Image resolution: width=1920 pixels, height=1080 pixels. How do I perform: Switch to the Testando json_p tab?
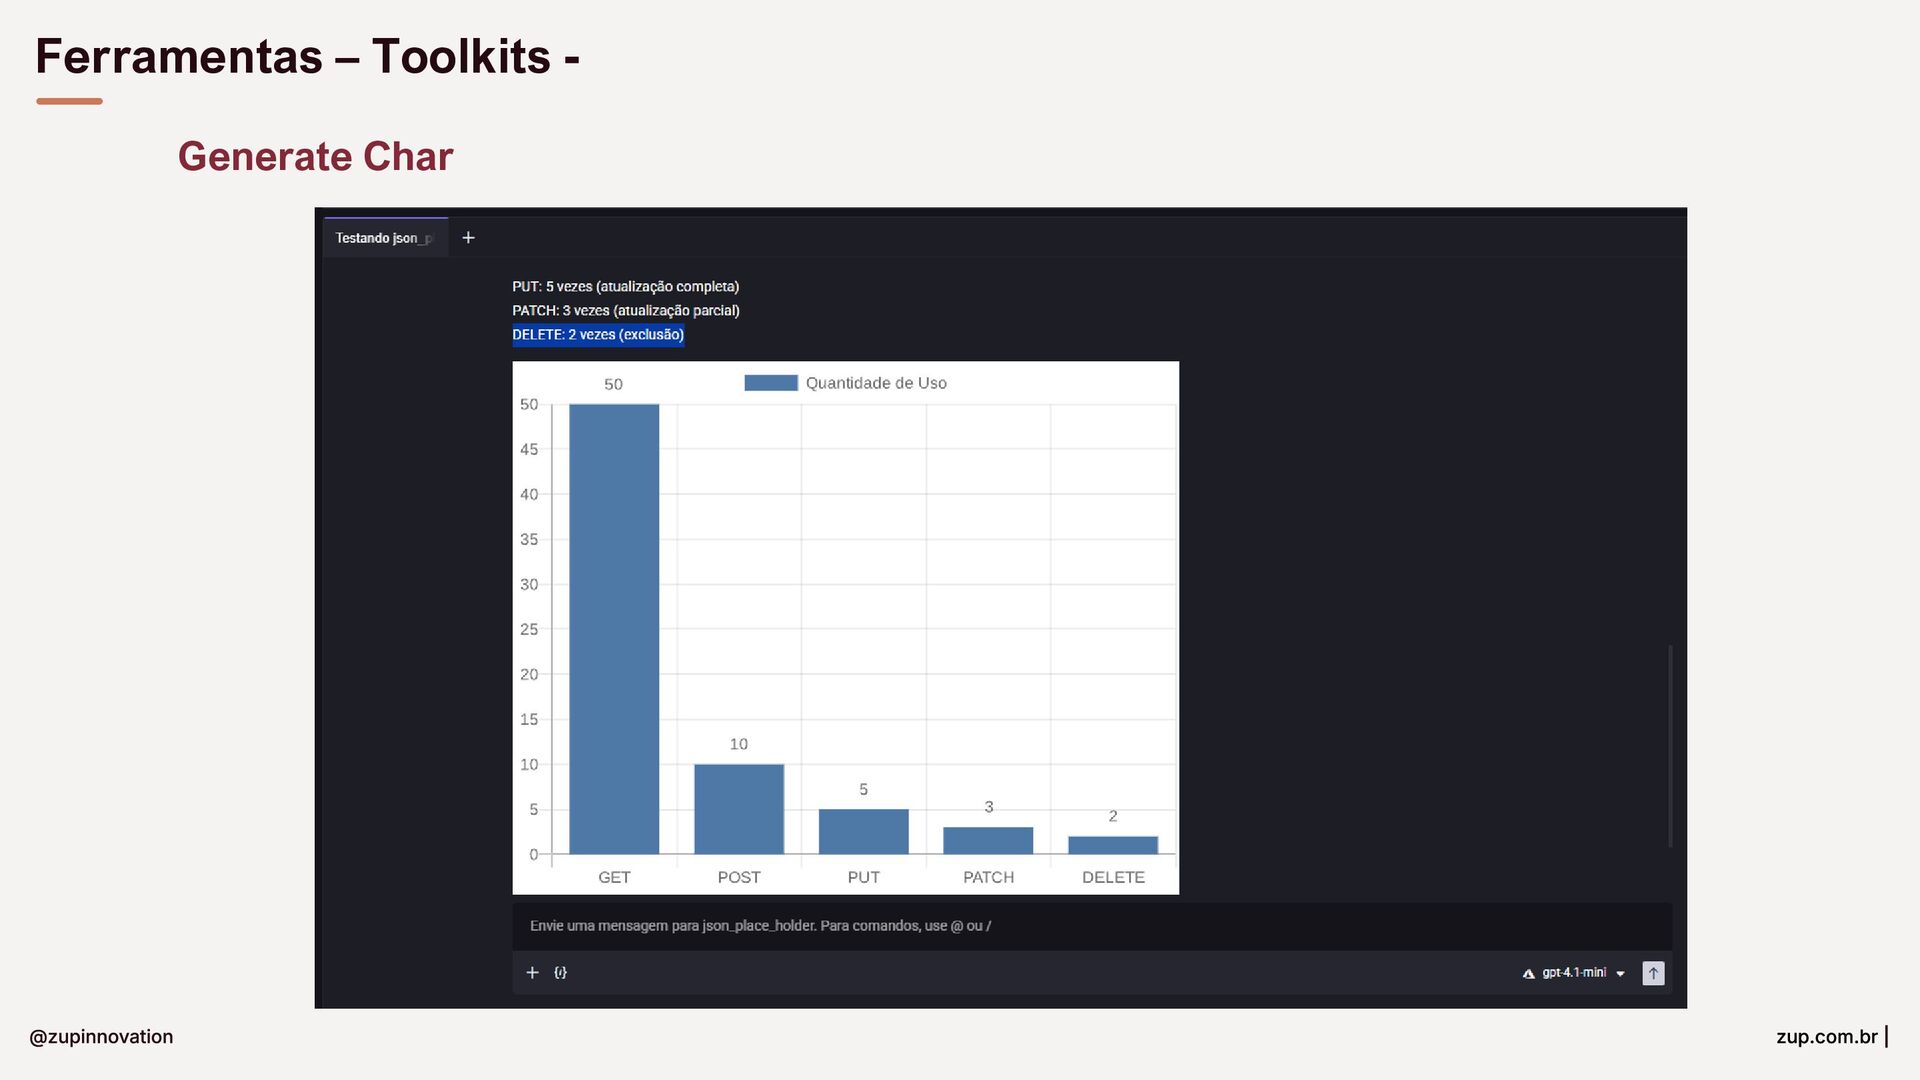click(384, 238)
